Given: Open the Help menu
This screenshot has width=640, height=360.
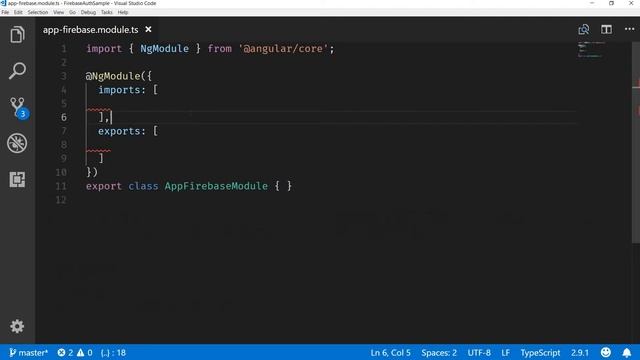Looking at the screenshot, I should click(x=122, y=12).
